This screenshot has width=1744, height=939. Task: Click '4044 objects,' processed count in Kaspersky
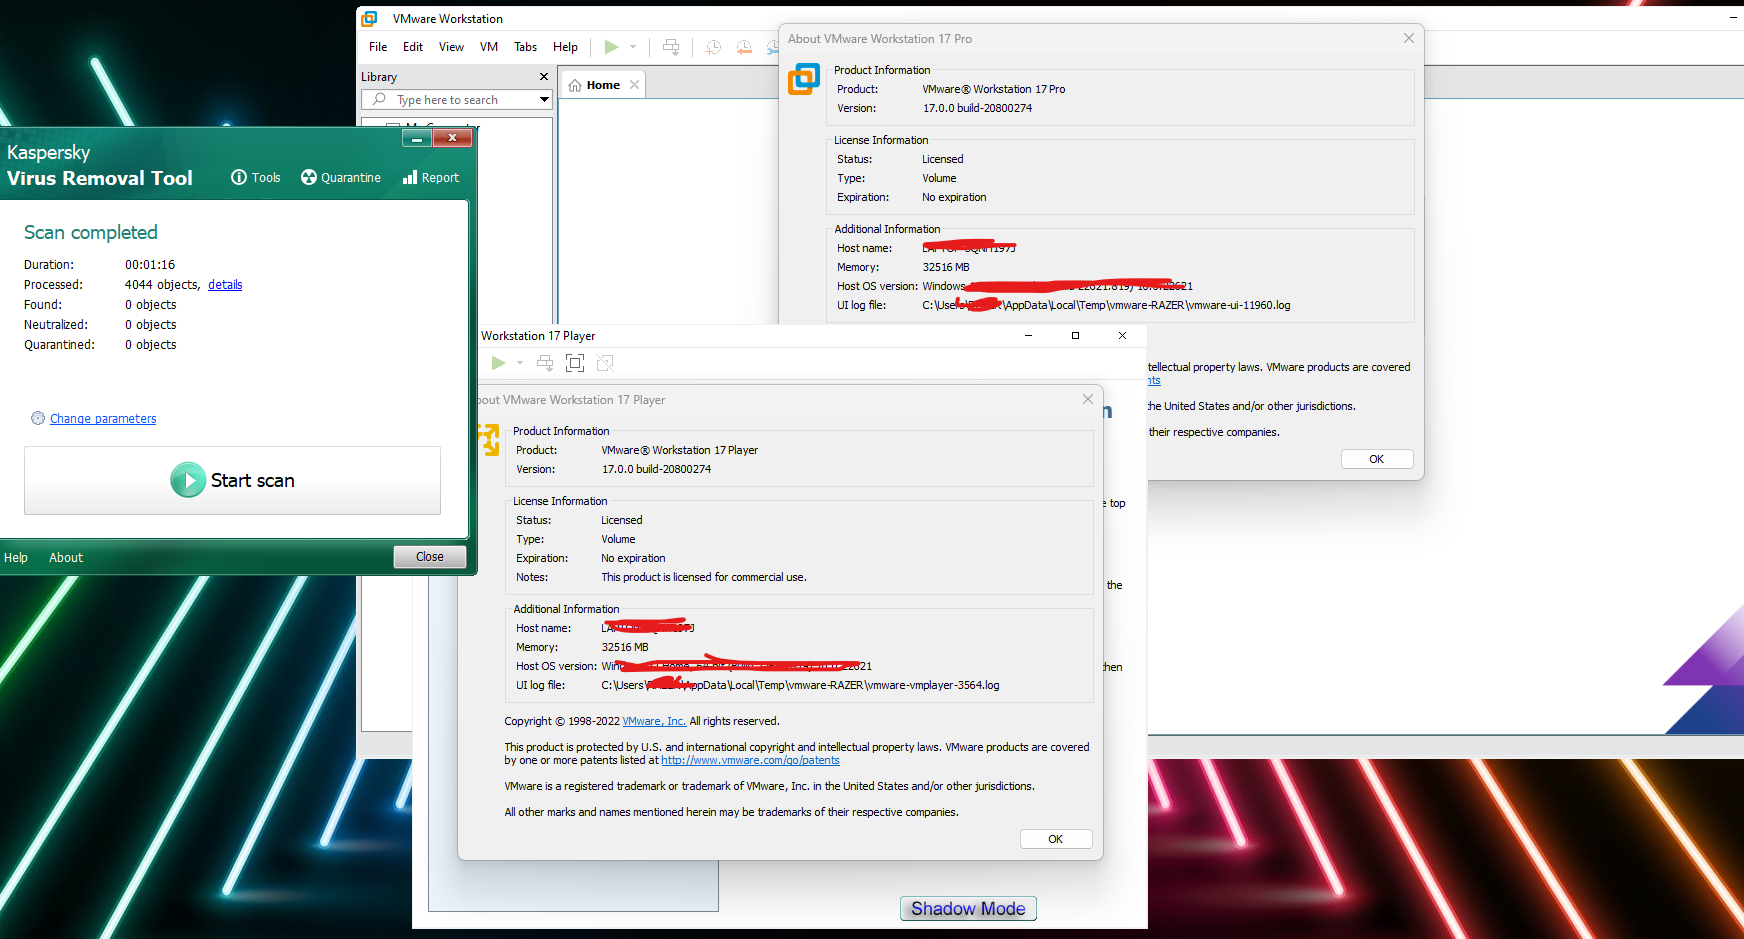[x=163, y=285]
